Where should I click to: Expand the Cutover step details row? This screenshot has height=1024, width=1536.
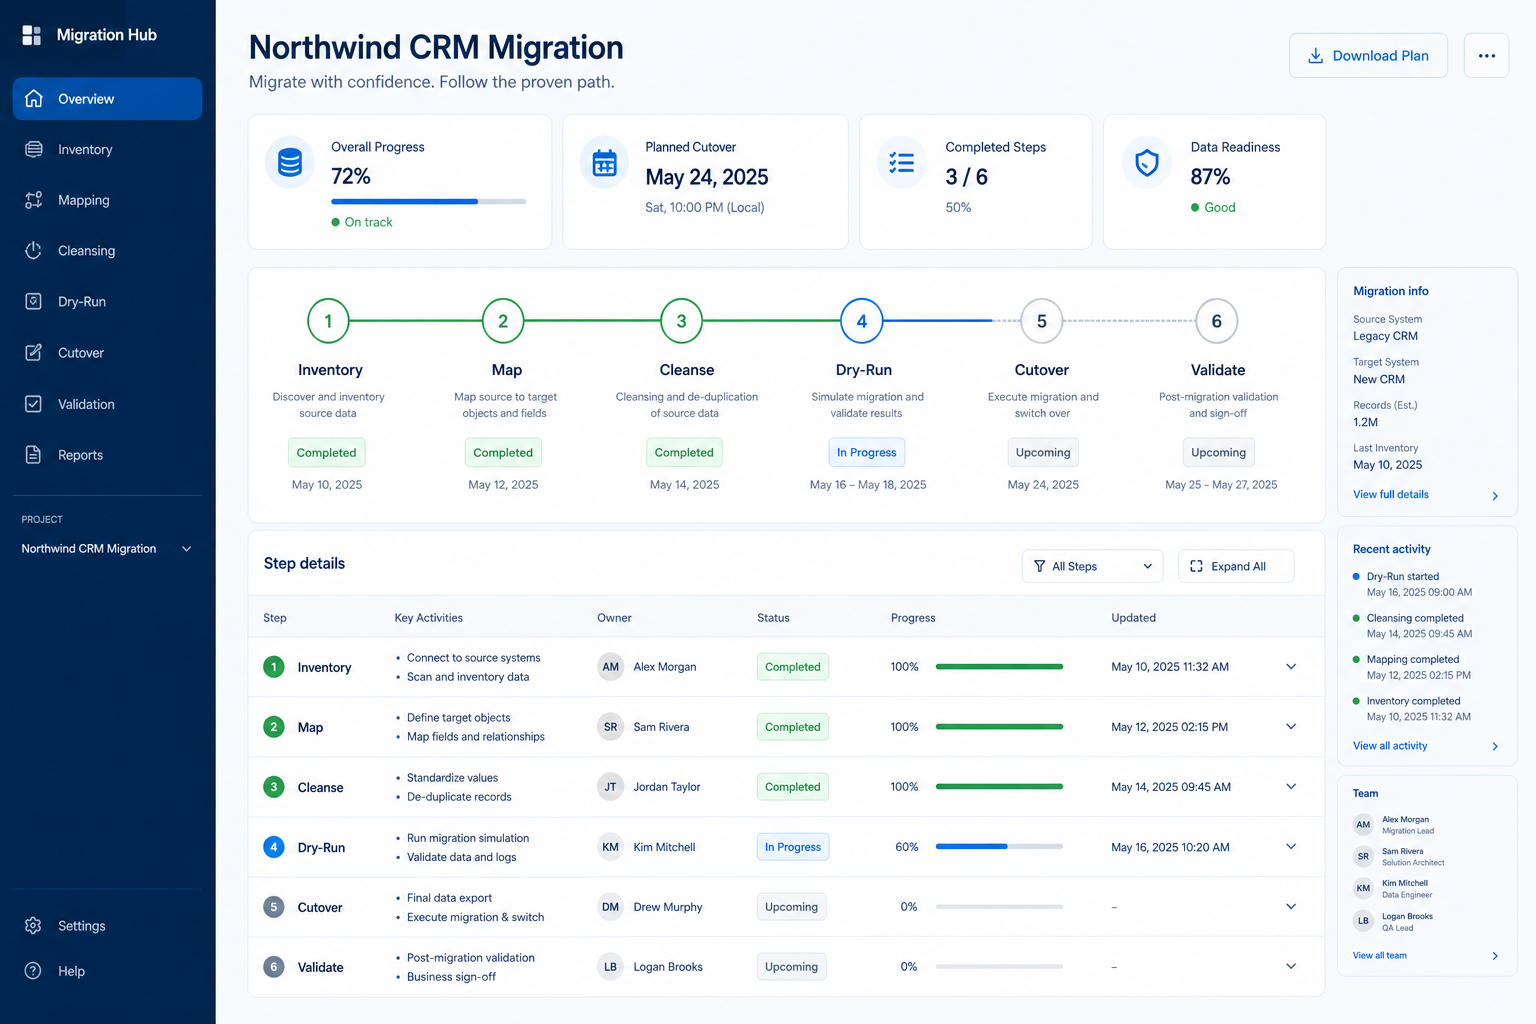pyautogui.click(x=1291, y=907)
